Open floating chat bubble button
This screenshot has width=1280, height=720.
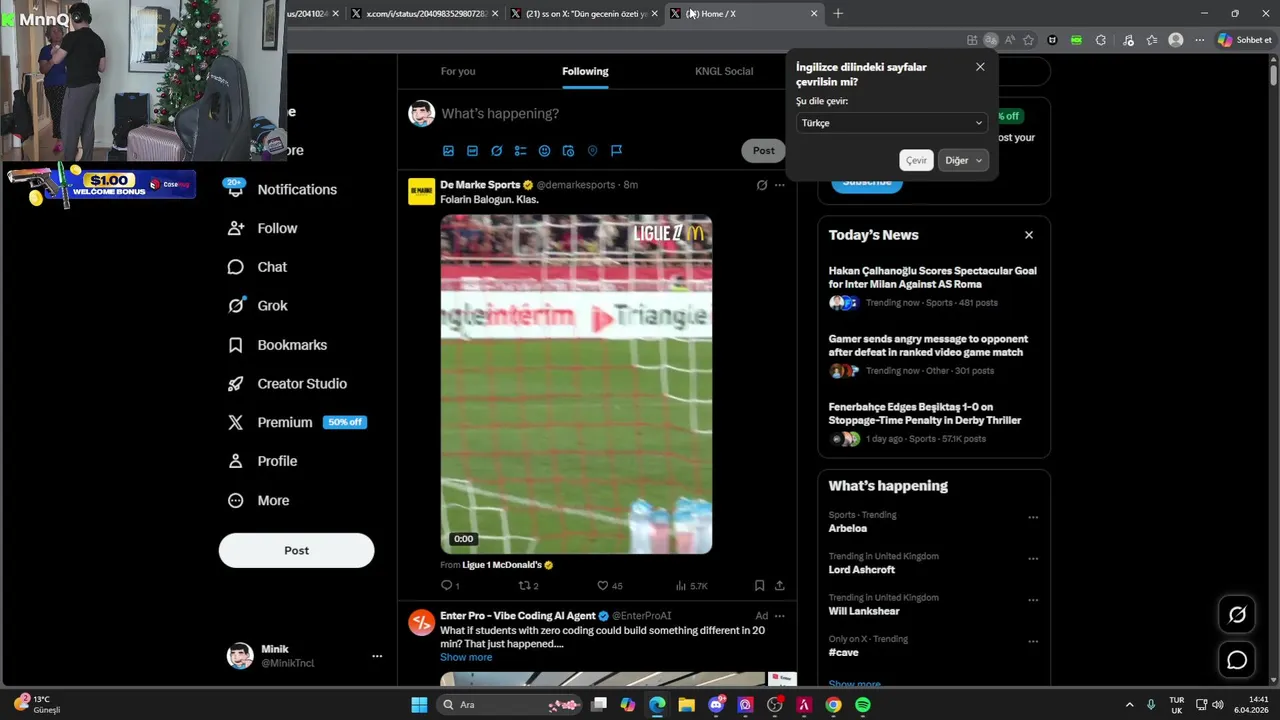tap(1237, 660)
